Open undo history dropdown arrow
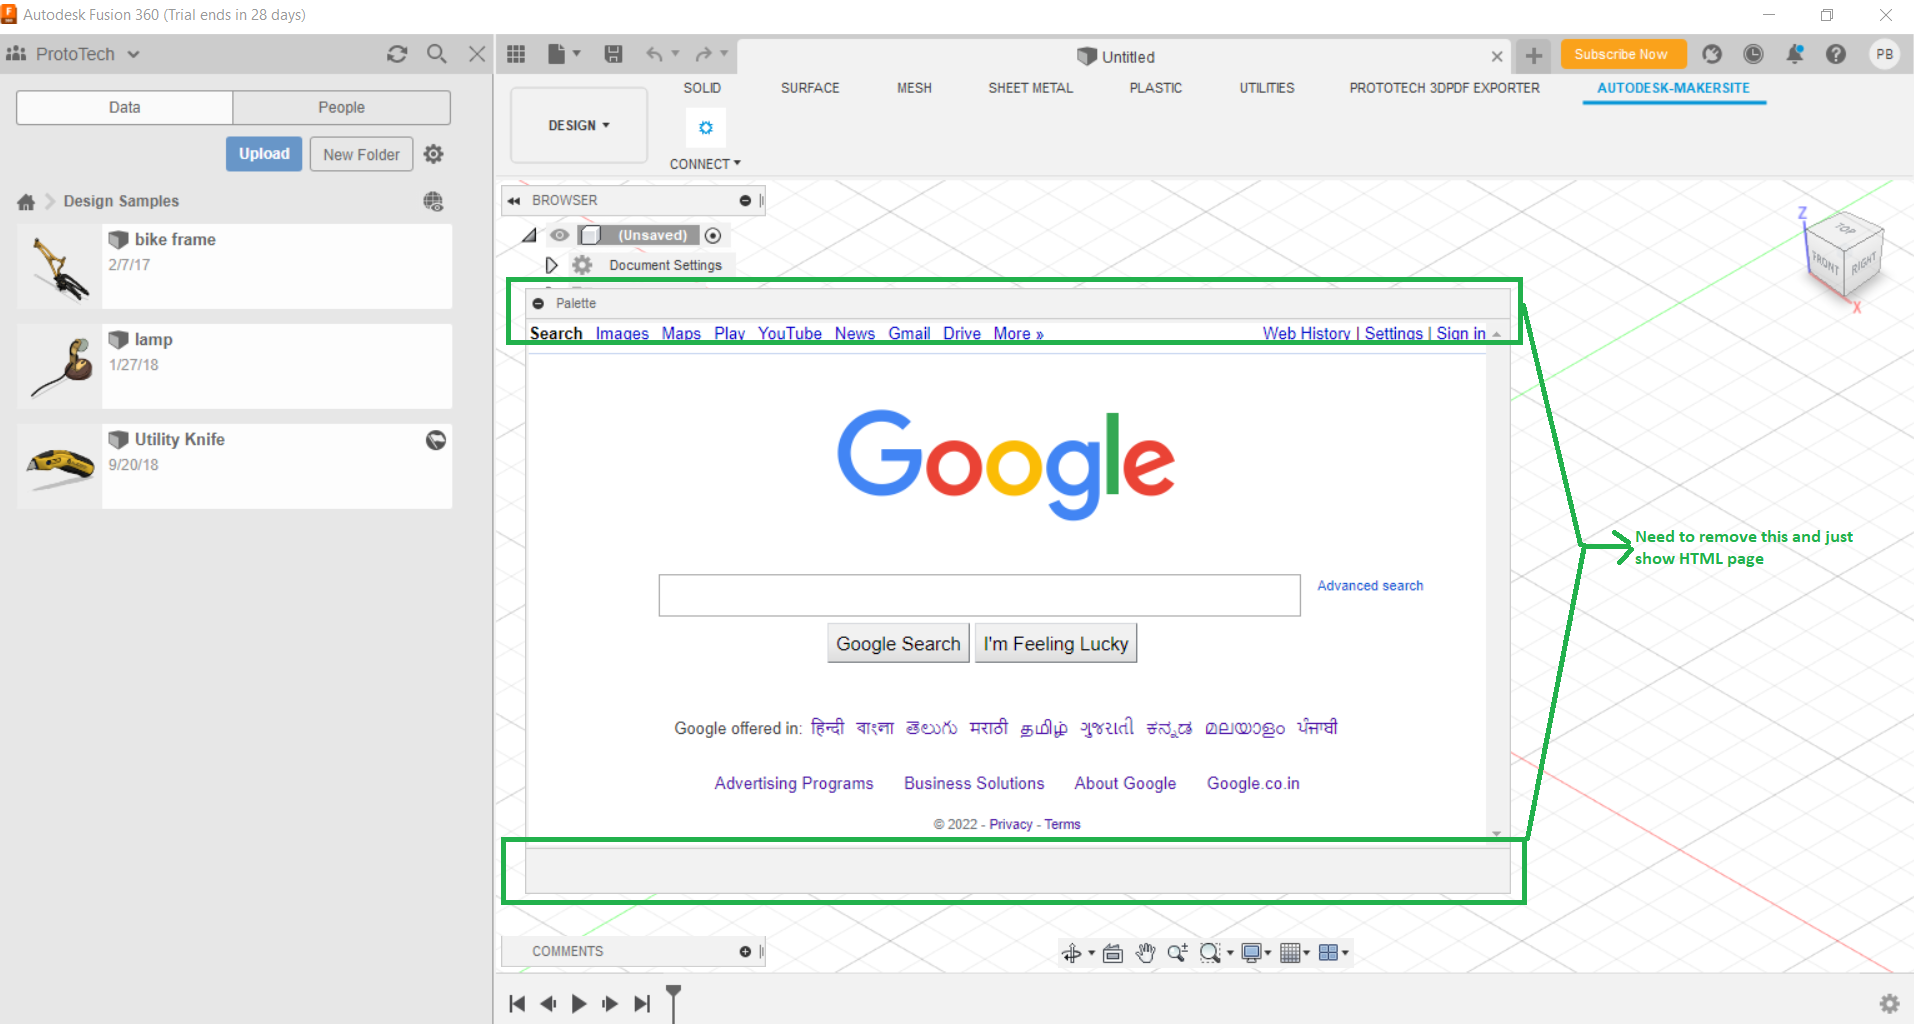Image resolution: width=1914 pixels, height=1024 pixels. (676, 54)
